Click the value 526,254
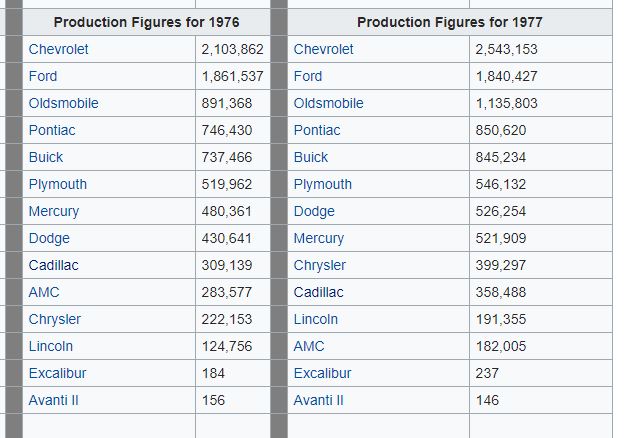 click(x=501, y=211)
